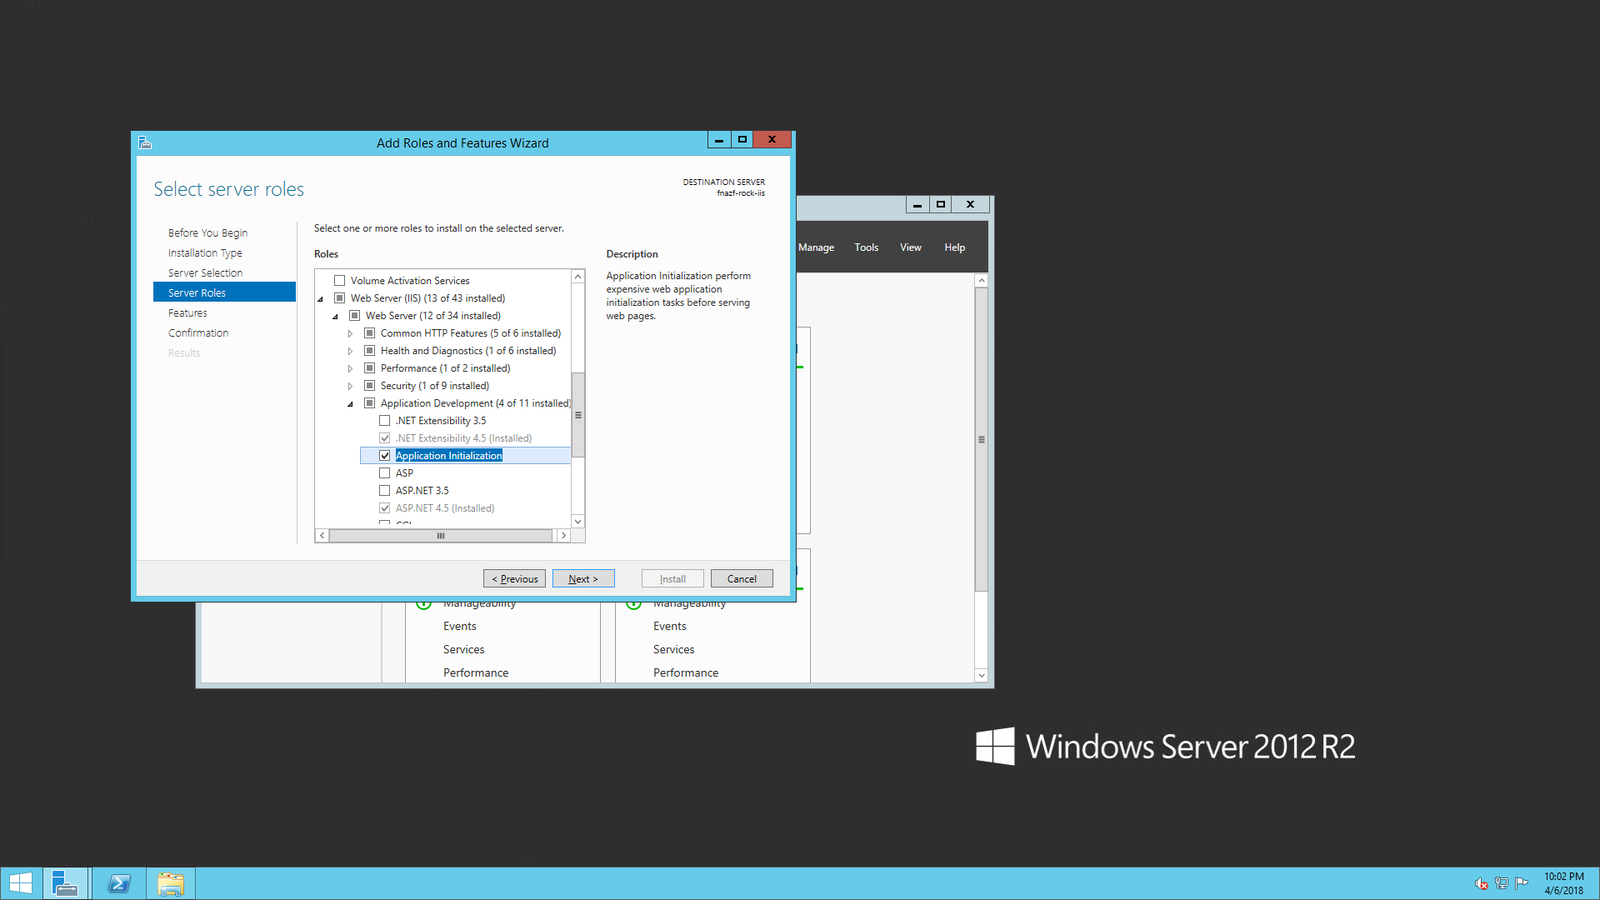Check the Volume Activation Services checkbox

click(339, 281)
